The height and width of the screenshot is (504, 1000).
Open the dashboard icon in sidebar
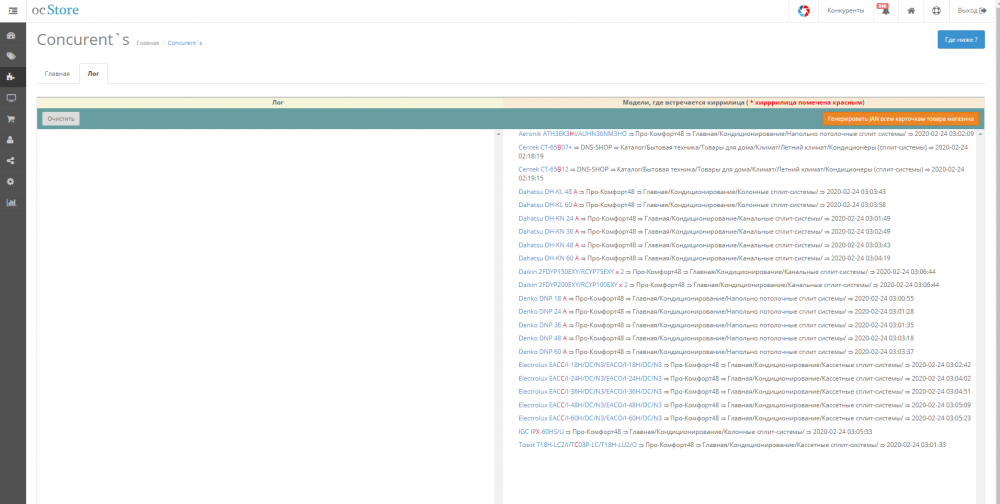pos(11,34)
